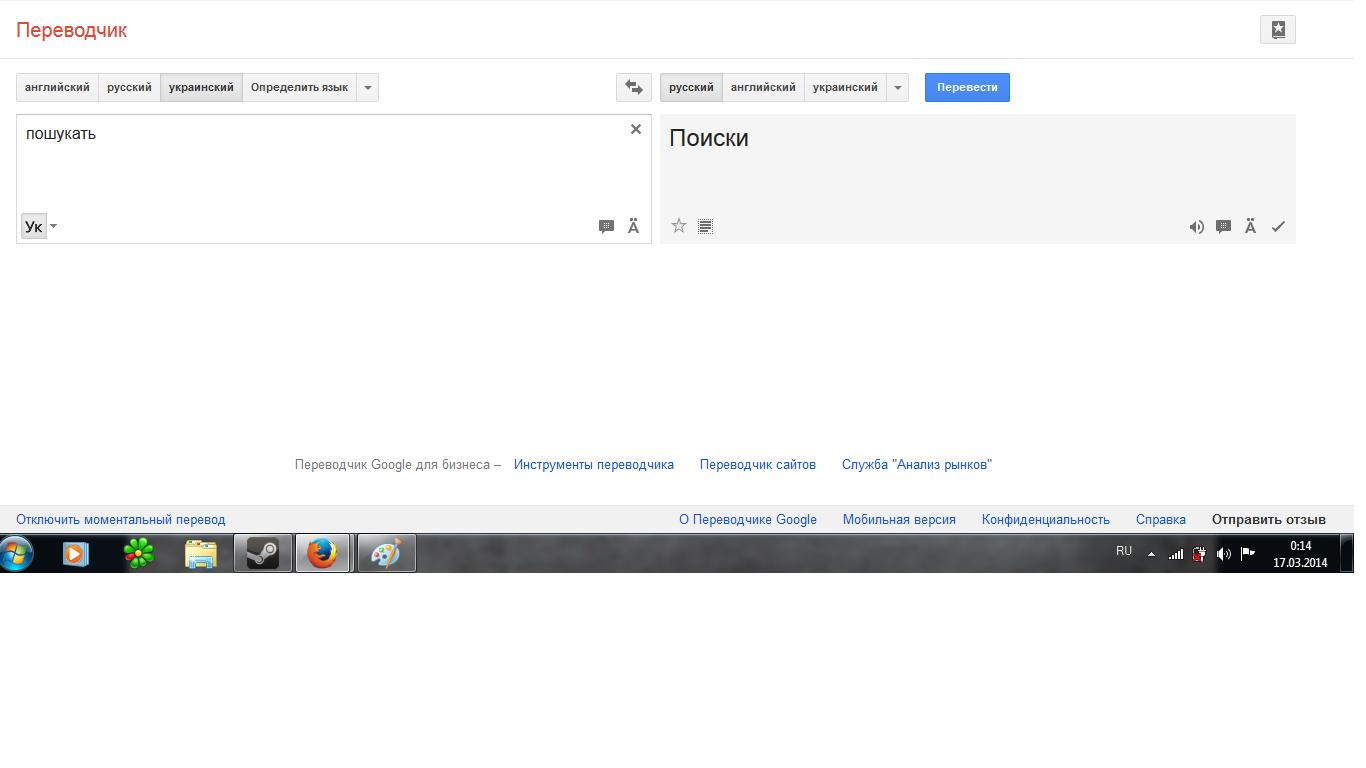Select украинский as source language

pyautogui.click(x=202, y=88)
